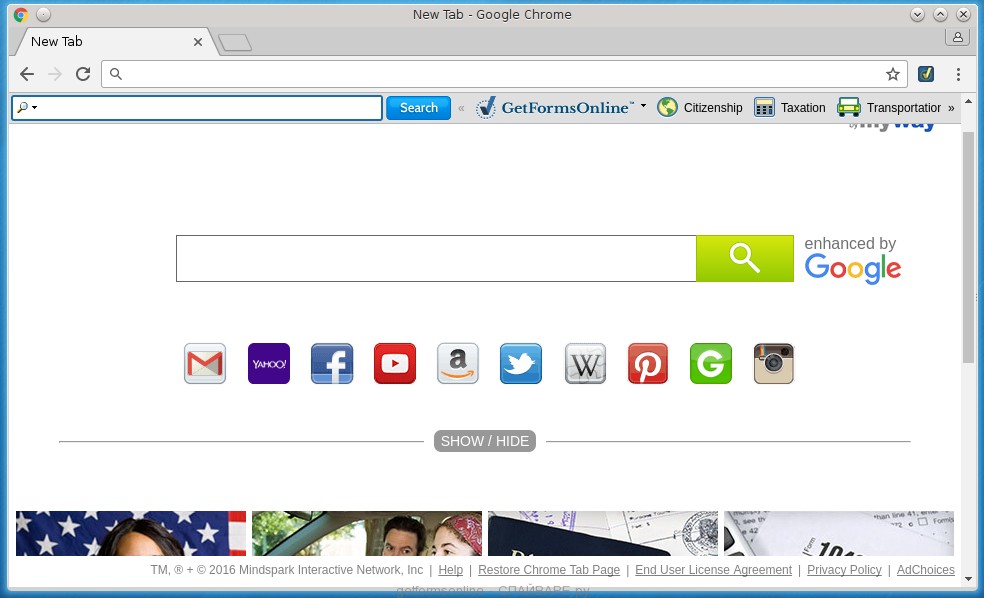Viewport: 984px width, 598px height.
Task: Open the Wikipedia shortcut icon
Action: coord(584,363)
